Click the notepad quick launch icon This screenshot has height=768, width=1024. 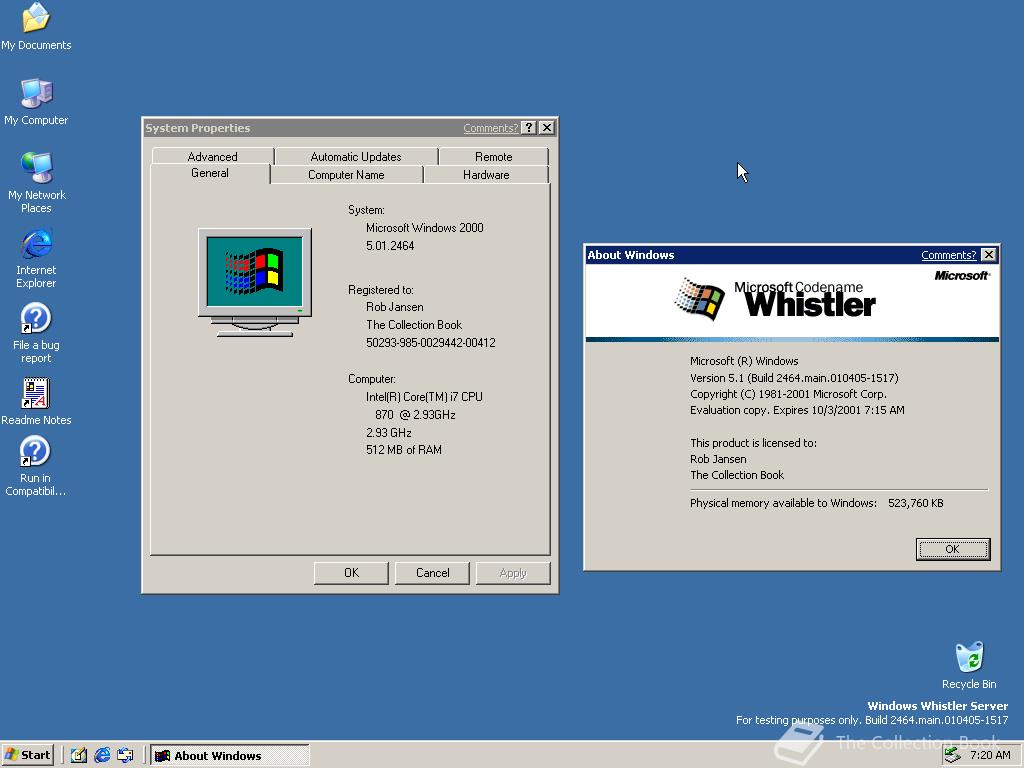(78, 755)
